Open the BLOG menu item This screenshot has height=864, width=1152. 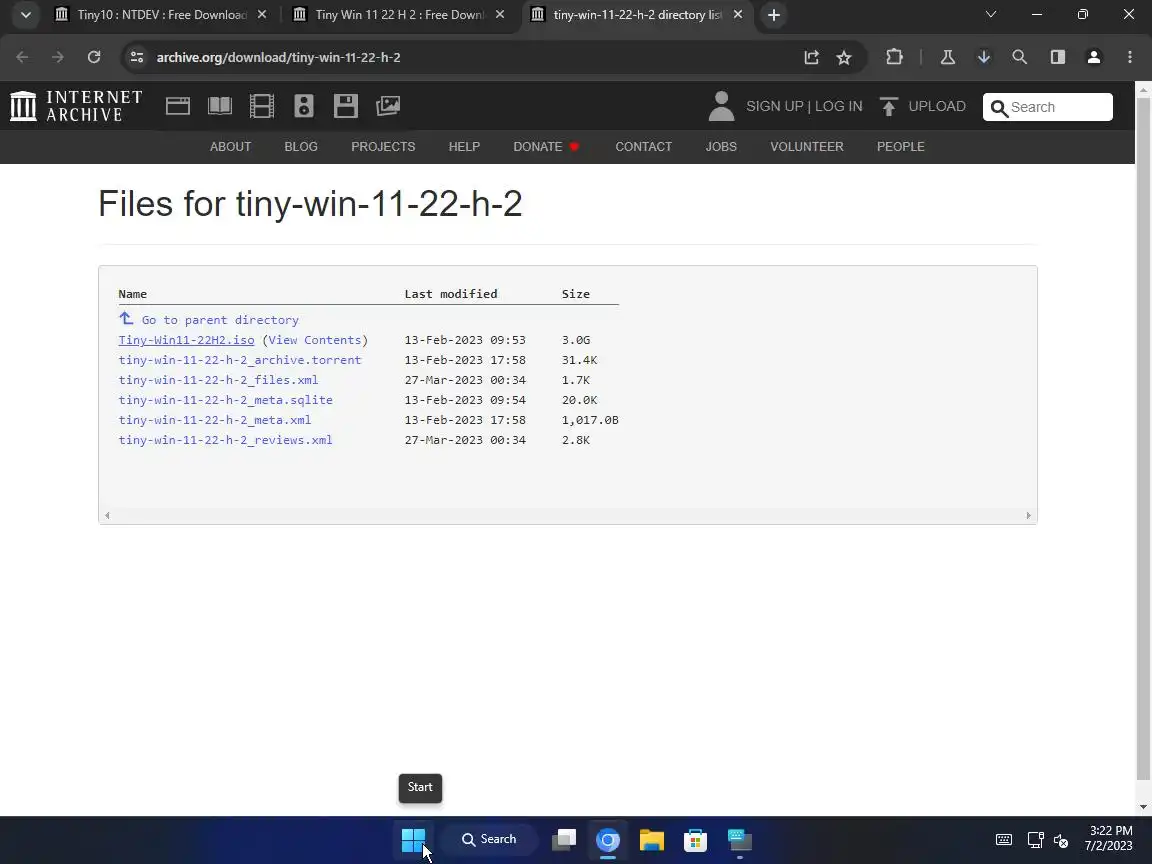click(301, 147)
